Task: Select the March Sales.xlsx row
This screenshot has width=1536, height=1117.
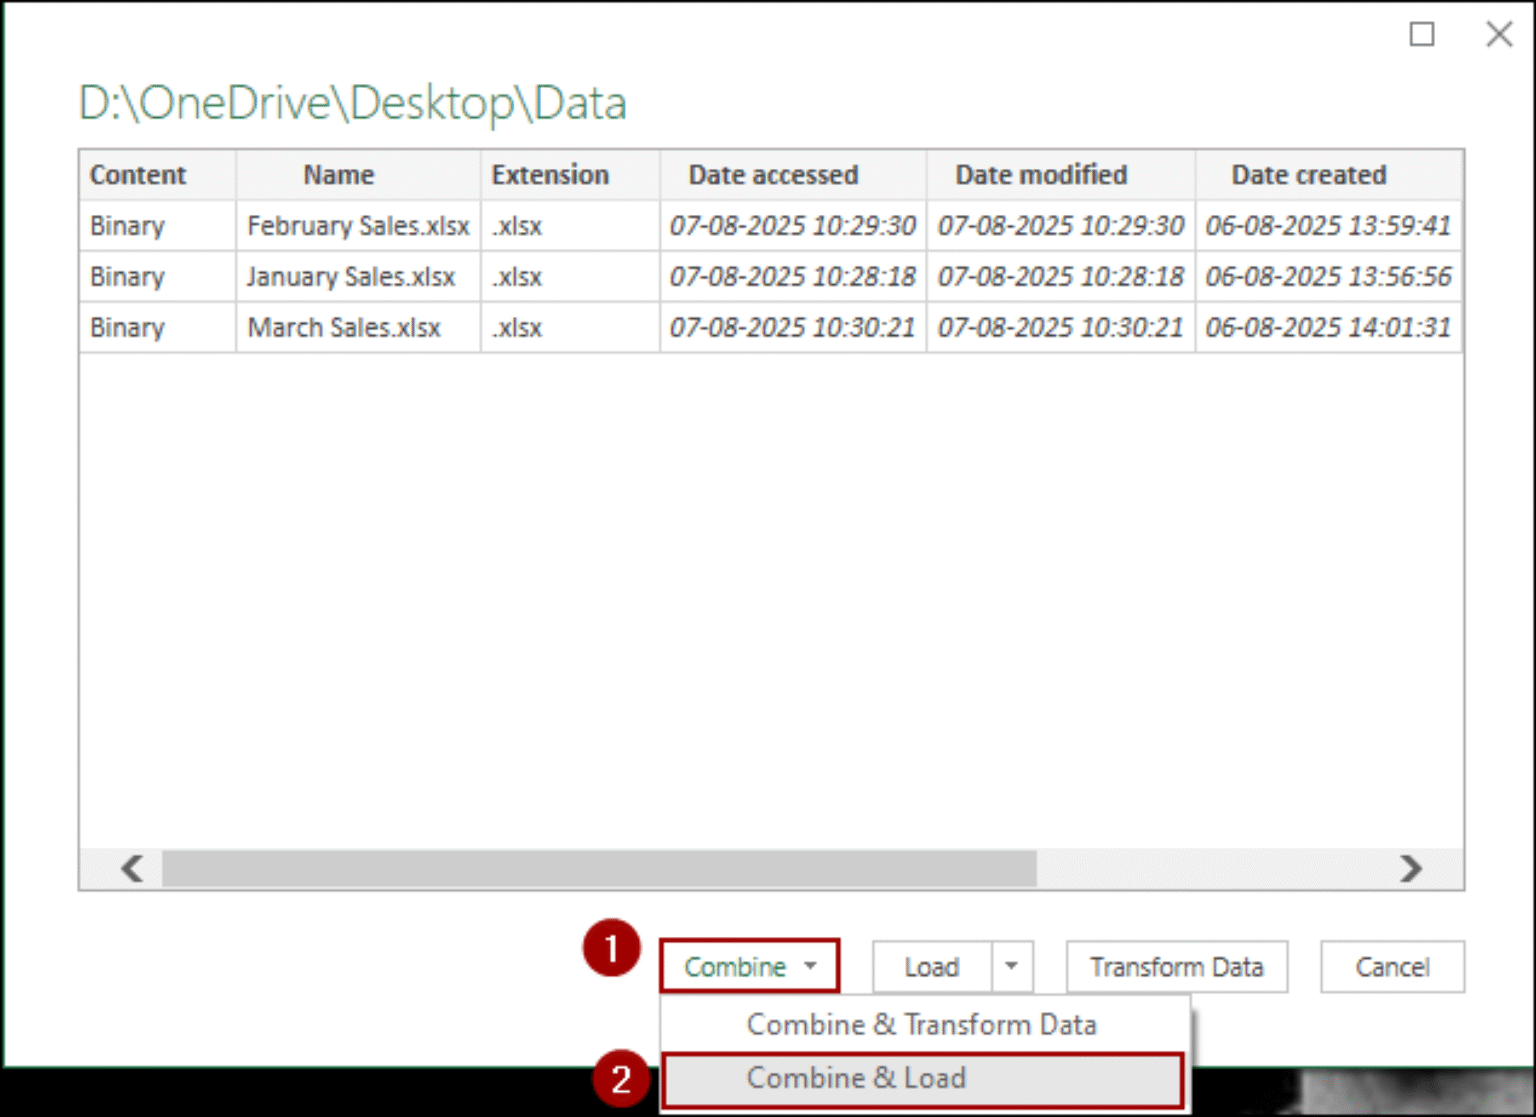Action: click(x=344, y=327)
